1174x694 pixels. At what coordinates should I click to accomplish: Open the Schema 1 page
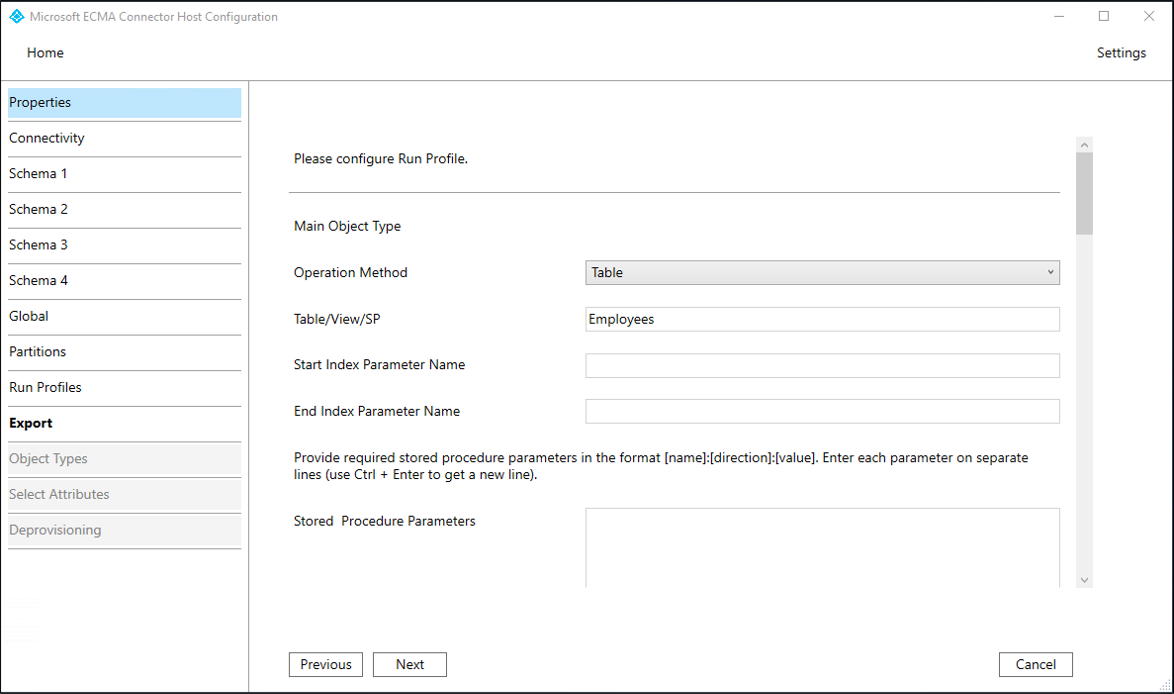[124, 174]
